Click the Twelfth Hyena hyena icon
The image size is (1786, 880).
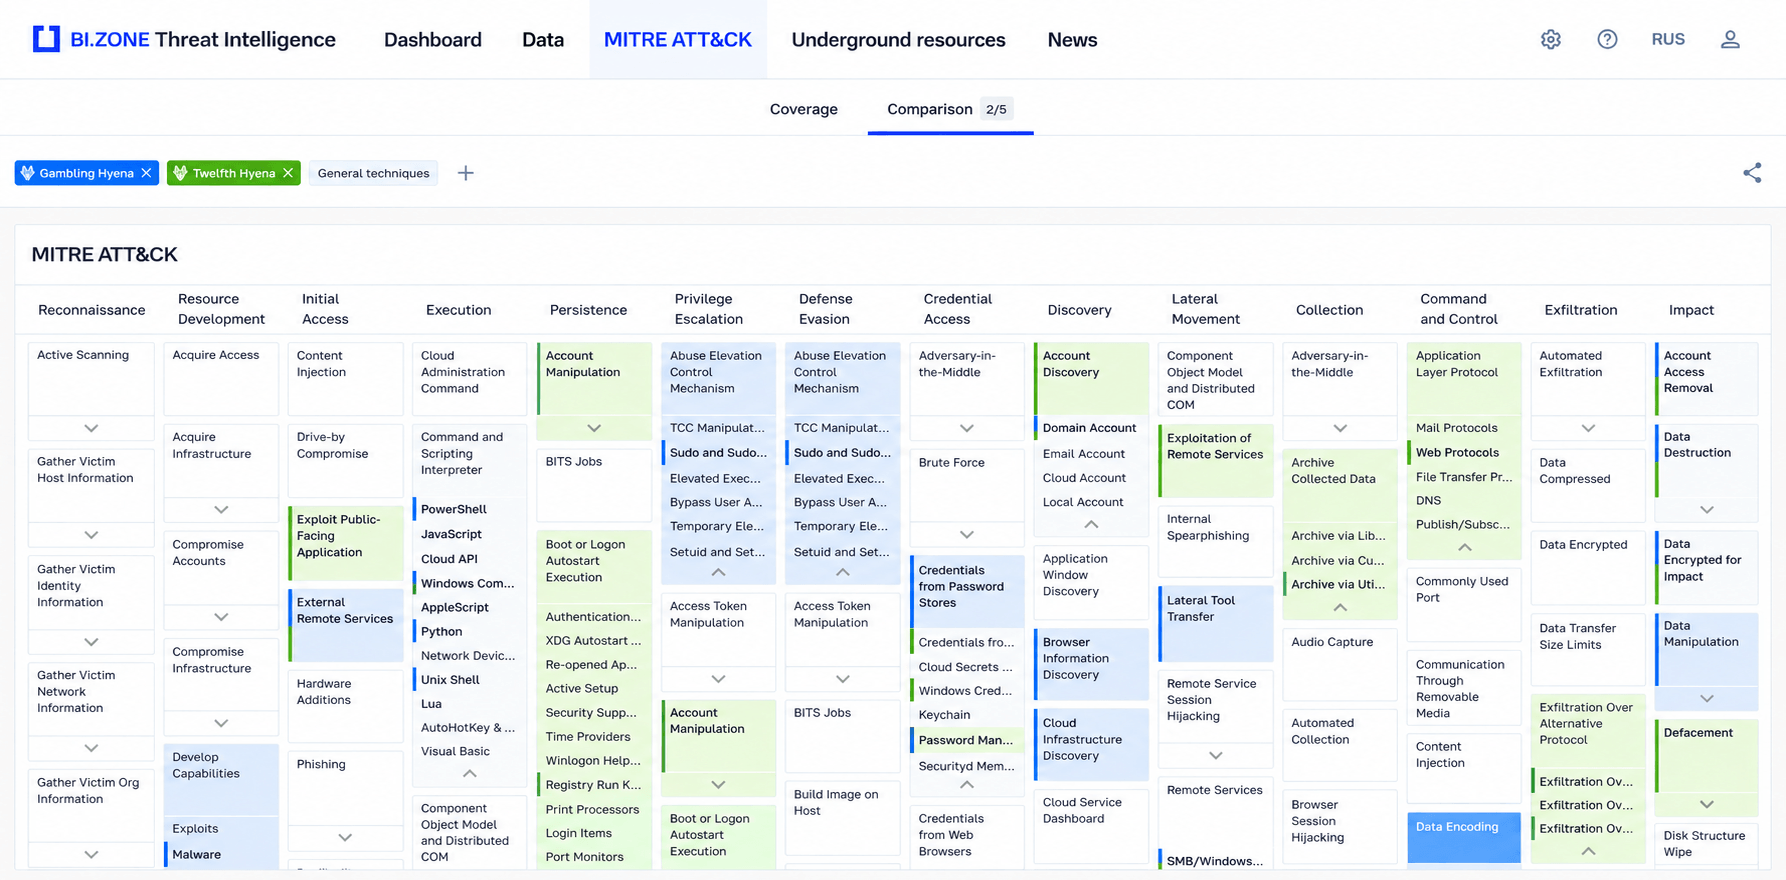180,173
